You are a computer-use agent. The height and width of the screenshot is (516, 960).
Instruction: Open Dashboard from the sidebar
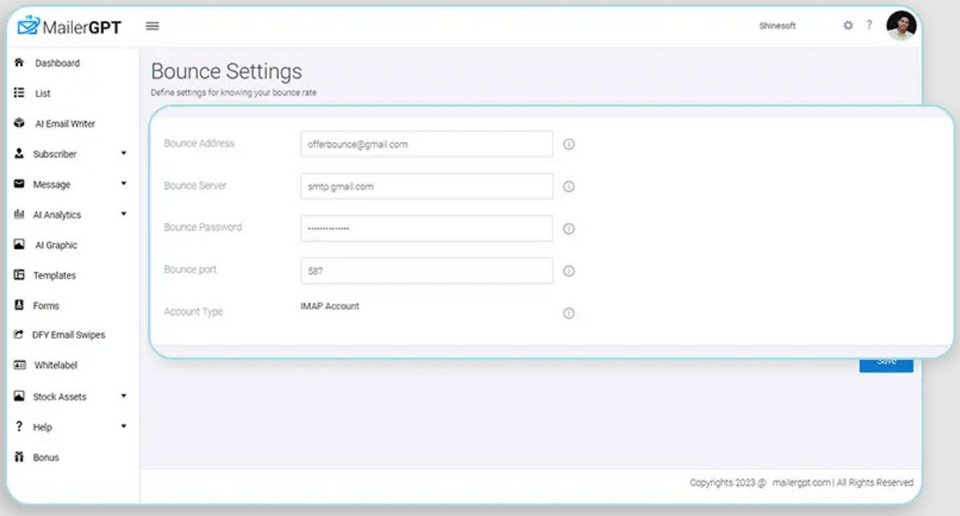[x=58, y=63]
